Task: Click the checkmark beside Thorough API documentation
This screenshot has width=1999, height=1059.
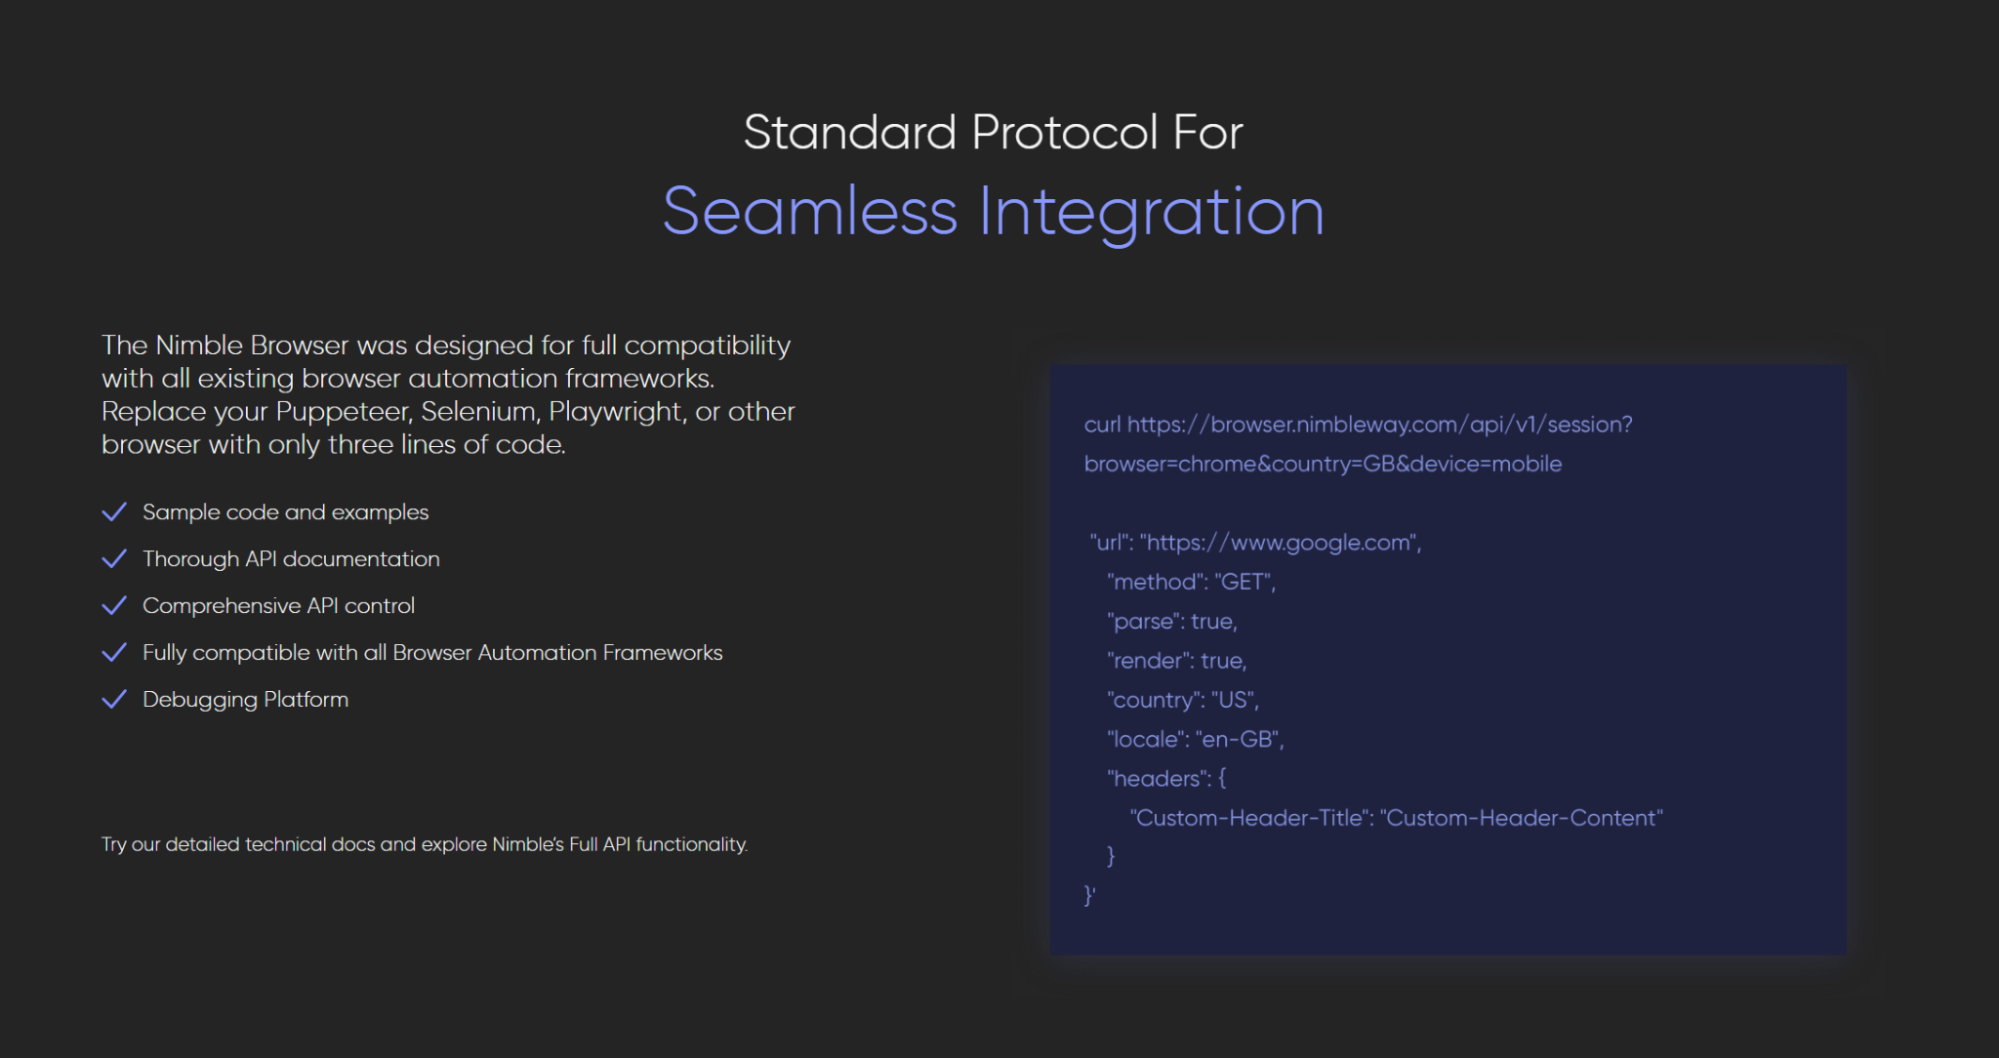Action: click(114, 559)
